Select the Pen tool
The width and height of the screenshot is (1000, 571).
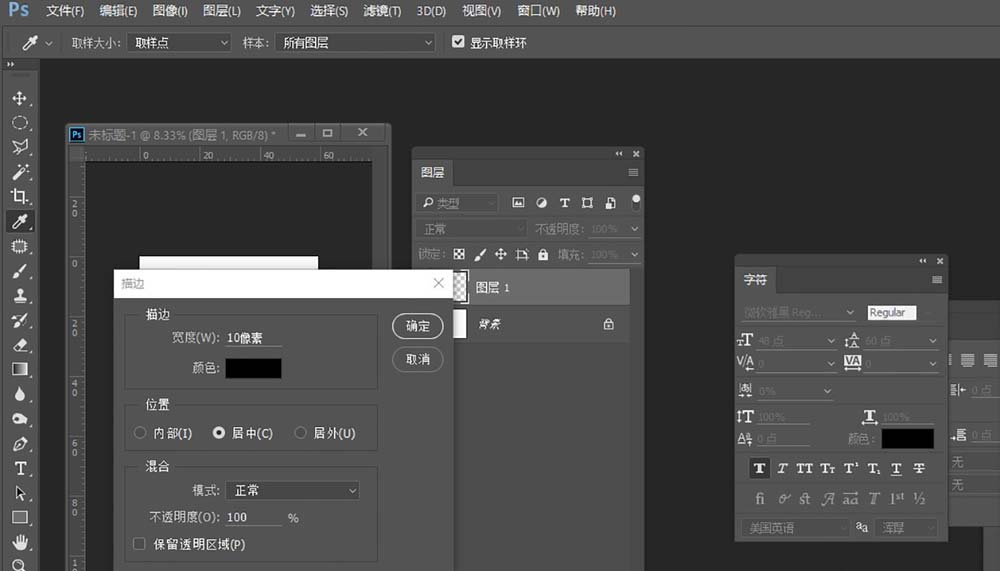tap(20, 444)
